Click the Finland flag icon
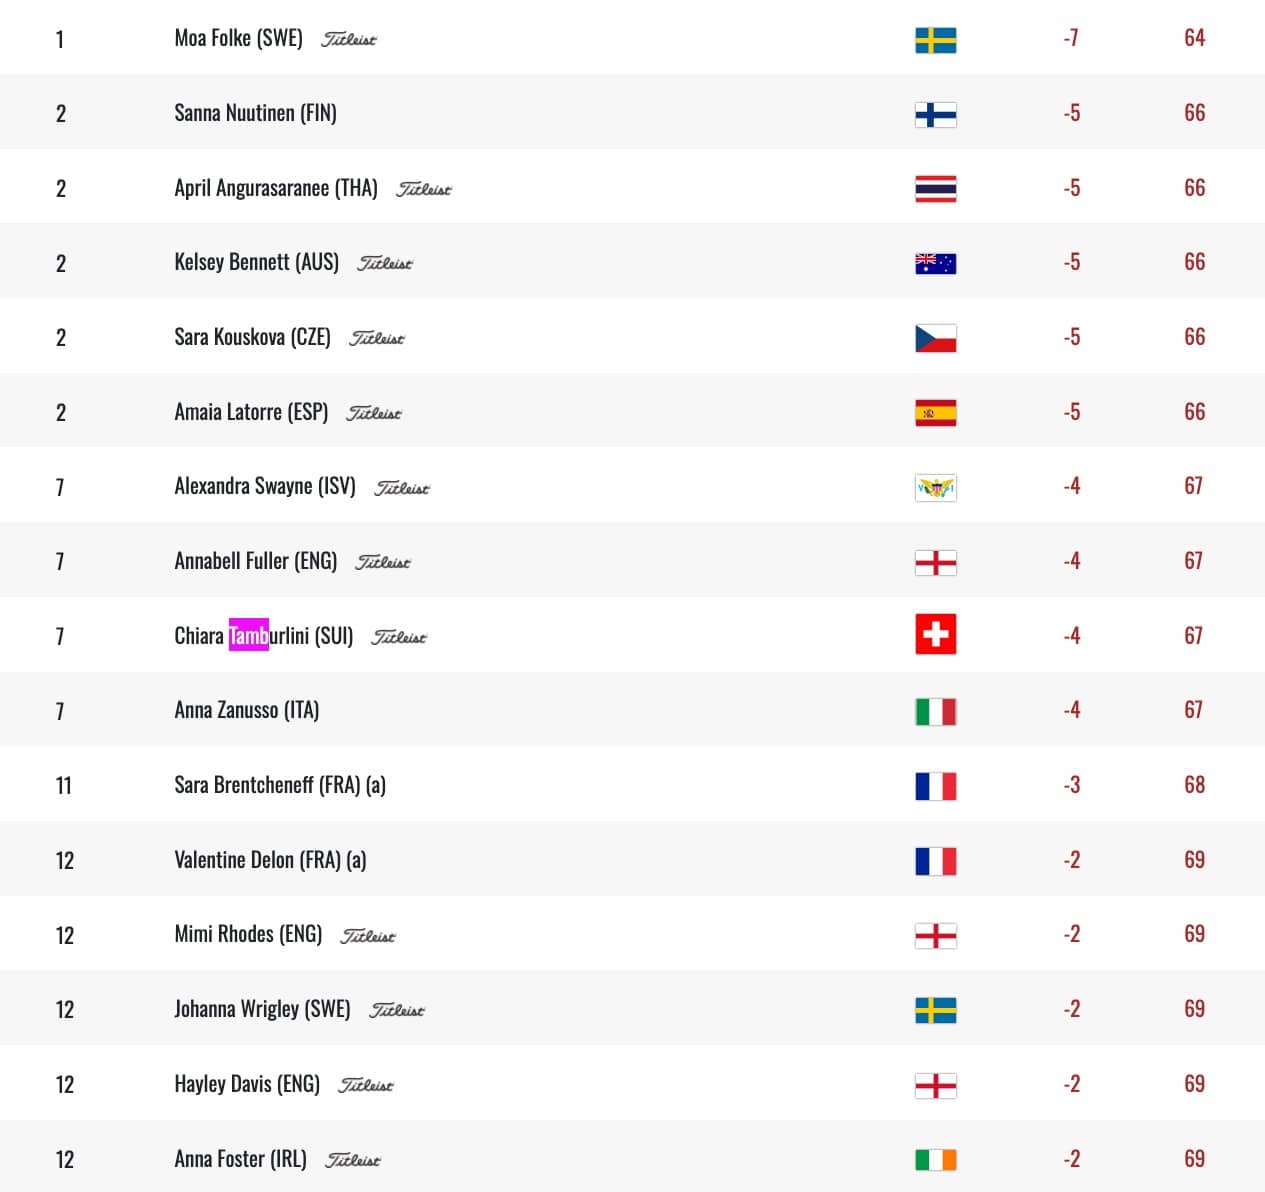1265x1192 pixels. click(x=935, y=115)
